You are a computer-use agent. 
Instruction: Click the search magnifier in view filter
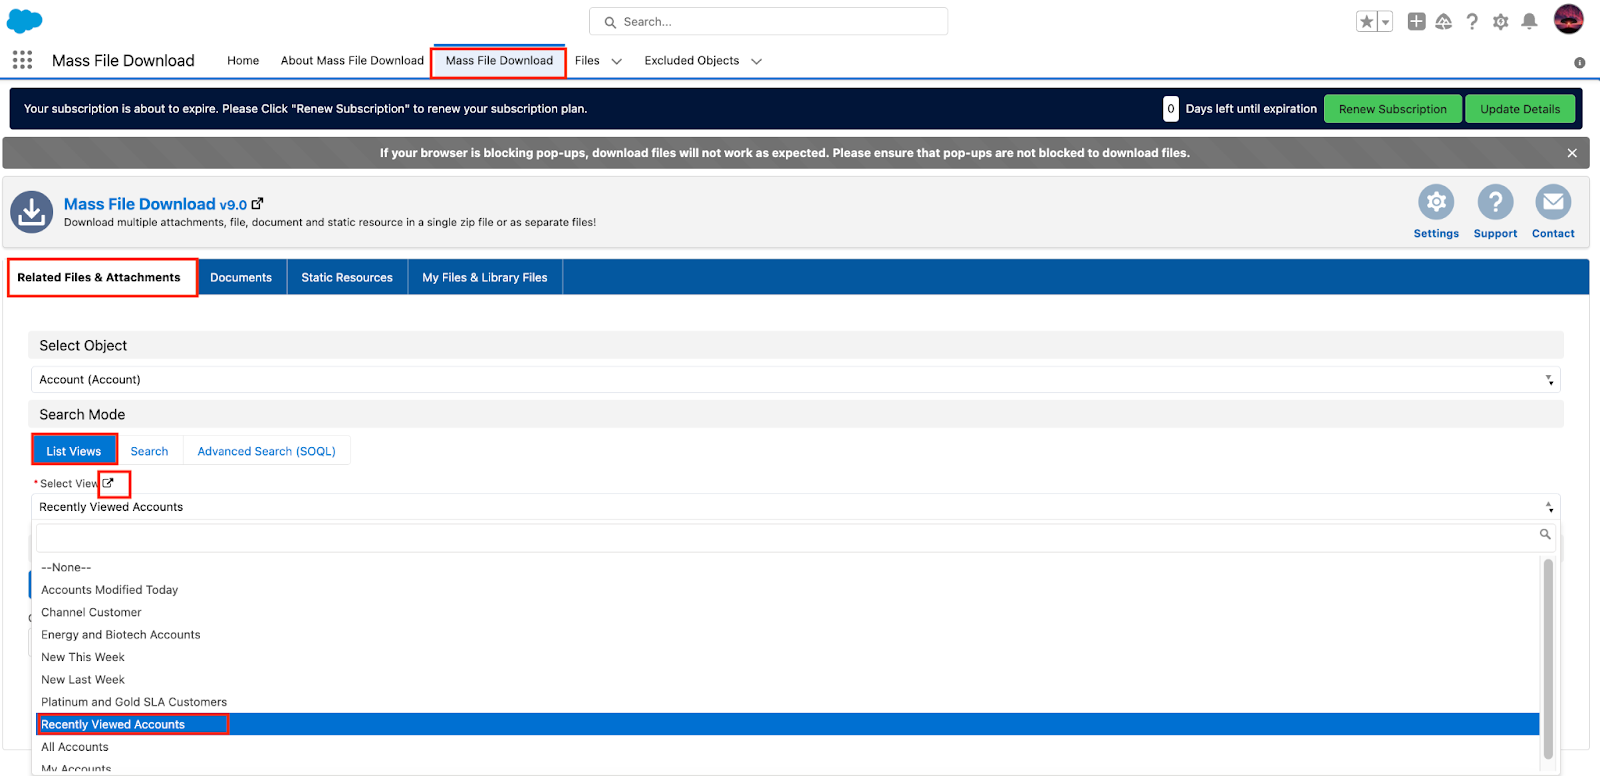tap(1545, 534)
